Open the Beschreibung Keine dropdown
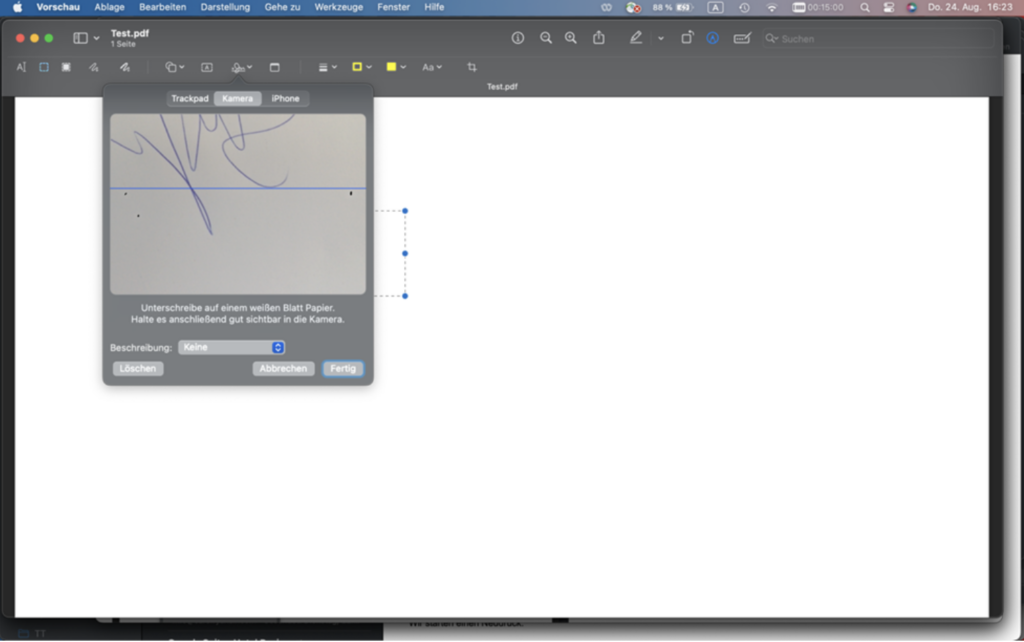1024x642 pixels. [232, 347]
